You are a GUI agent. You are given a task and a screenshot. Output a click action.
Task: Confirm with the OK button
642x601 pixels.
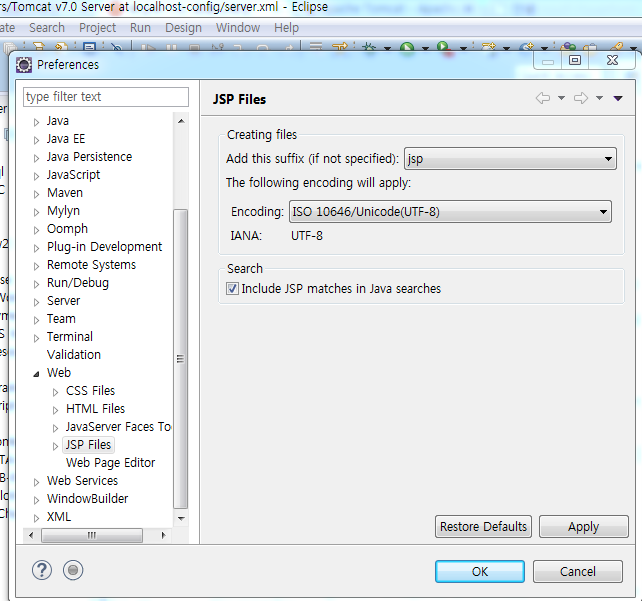(480, 572)
